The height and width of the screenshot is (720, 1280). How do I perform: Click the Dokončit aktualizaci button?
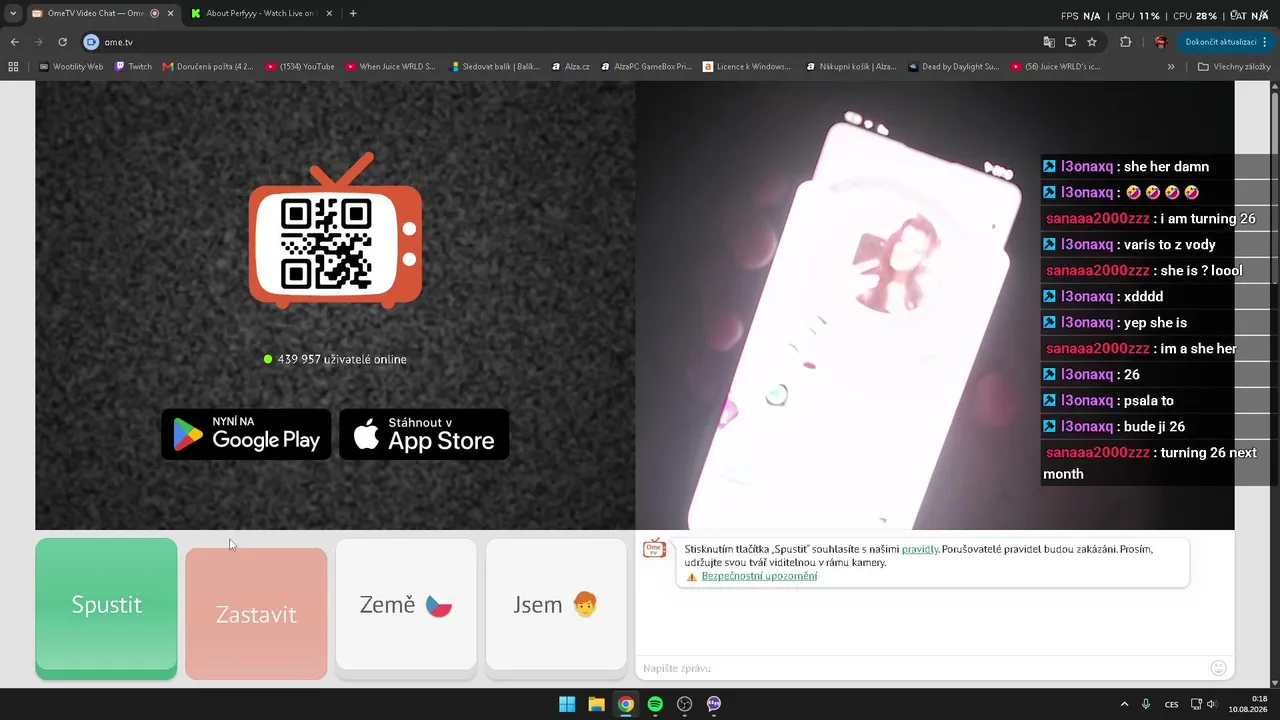(1225, 42)
